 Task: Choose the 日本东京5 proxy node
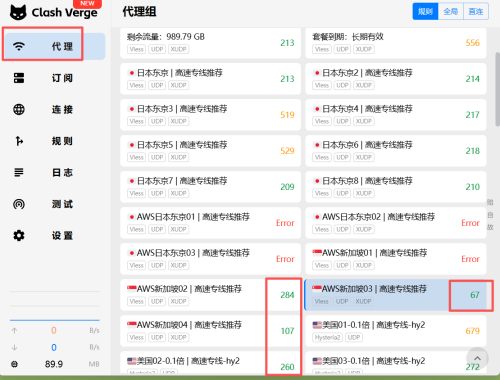(210, 151)
